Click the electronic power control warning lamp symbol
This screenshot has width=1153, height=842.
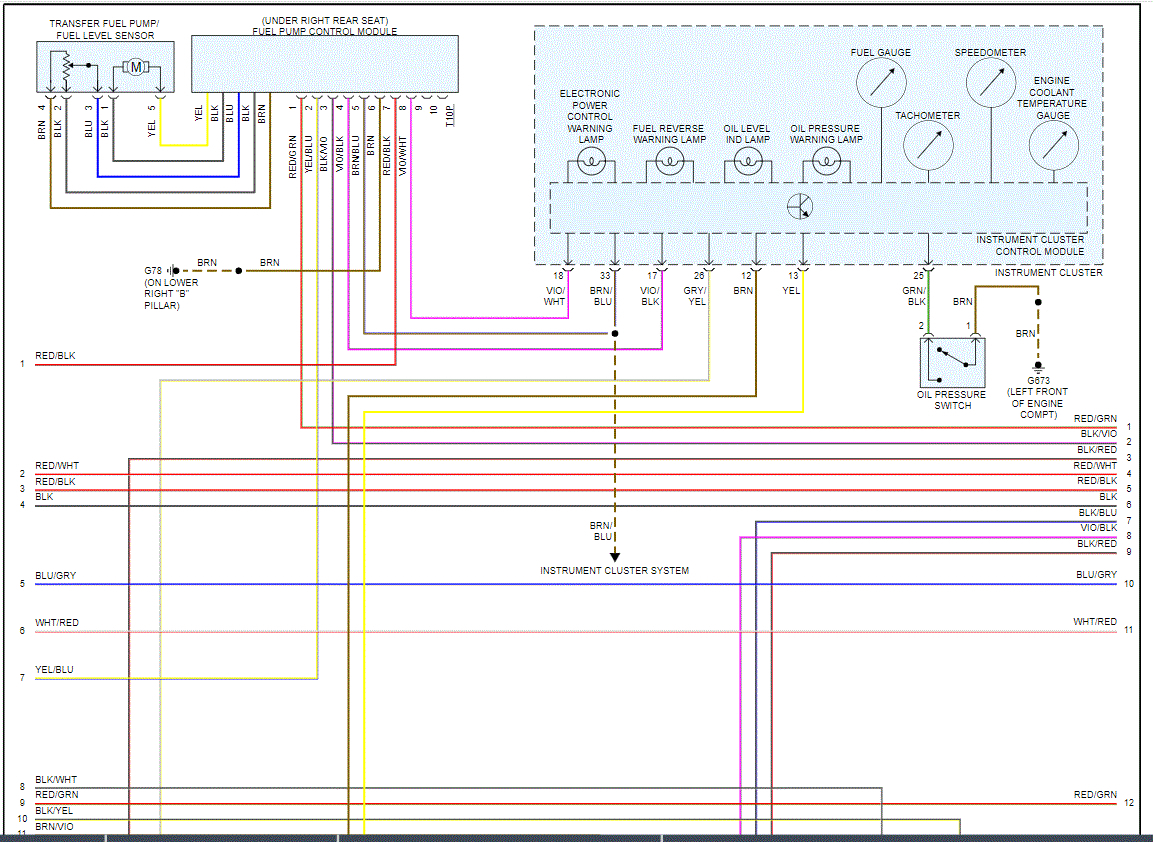pos(591,160)
